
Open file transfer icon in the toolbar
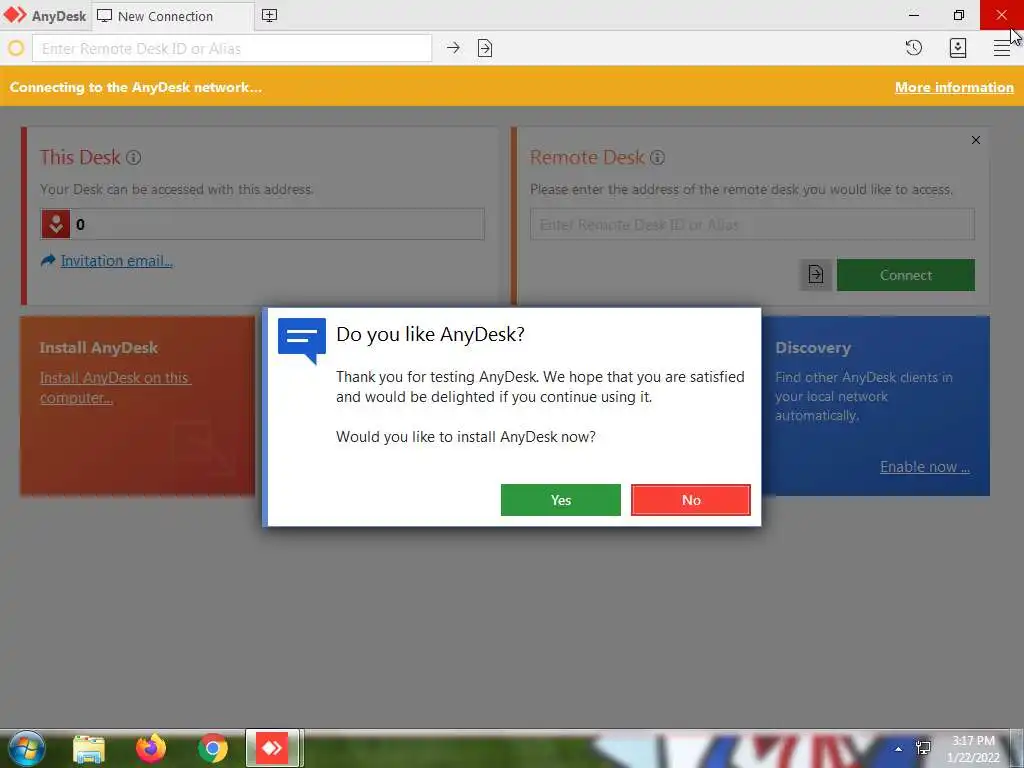pos(485,48)
